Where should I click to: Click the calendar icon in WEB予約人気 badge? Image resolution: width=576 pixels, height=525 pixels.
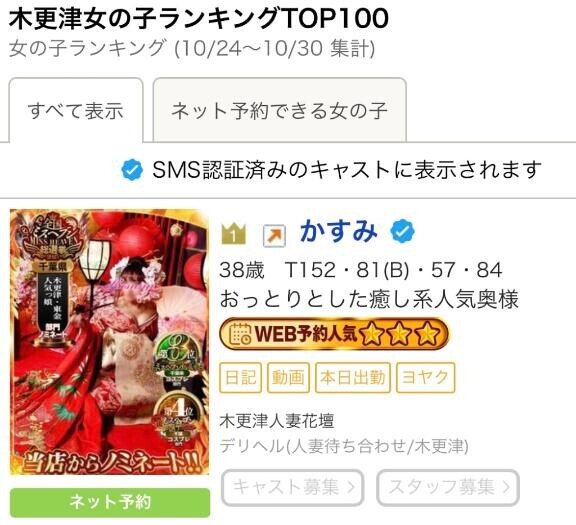pos(240,334)
